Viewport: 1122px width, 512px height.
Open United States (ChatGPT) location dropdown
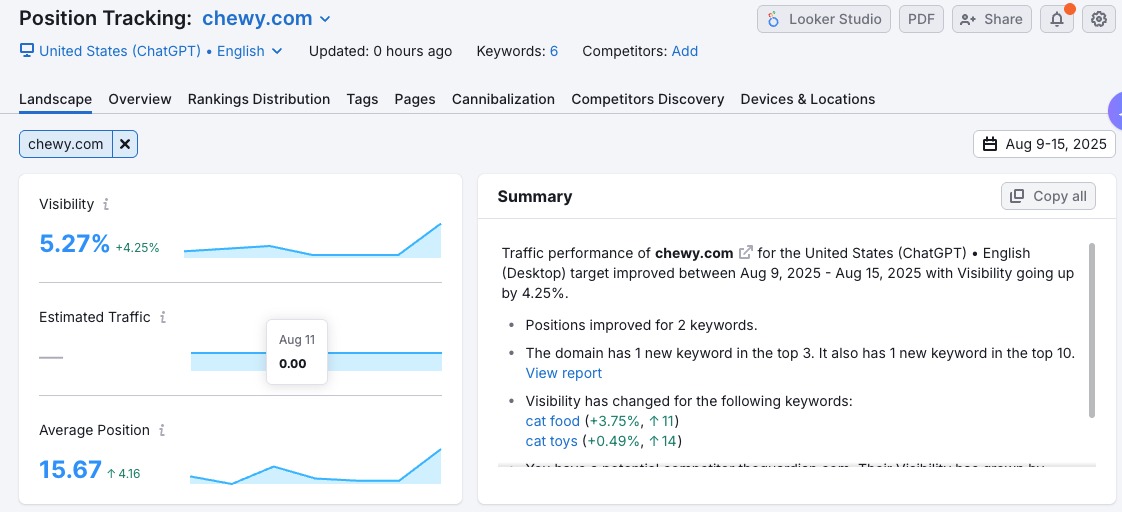pos(151,51)
